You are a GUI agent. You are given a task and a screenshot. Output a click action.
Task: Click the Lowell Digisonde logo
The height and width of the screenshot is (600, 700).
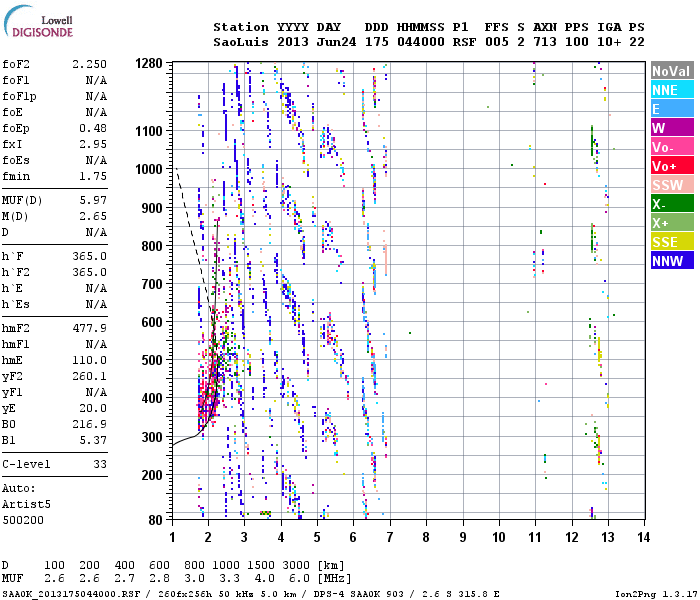coord(38,21)
